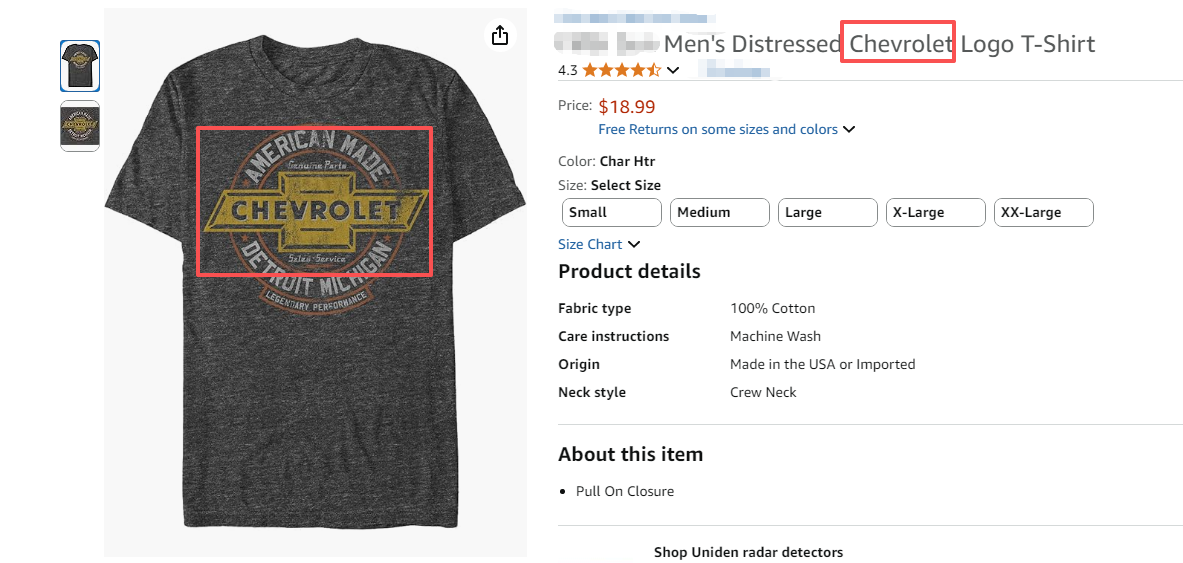Expand the Free Returns chevron arrow

tap(849, 129)
